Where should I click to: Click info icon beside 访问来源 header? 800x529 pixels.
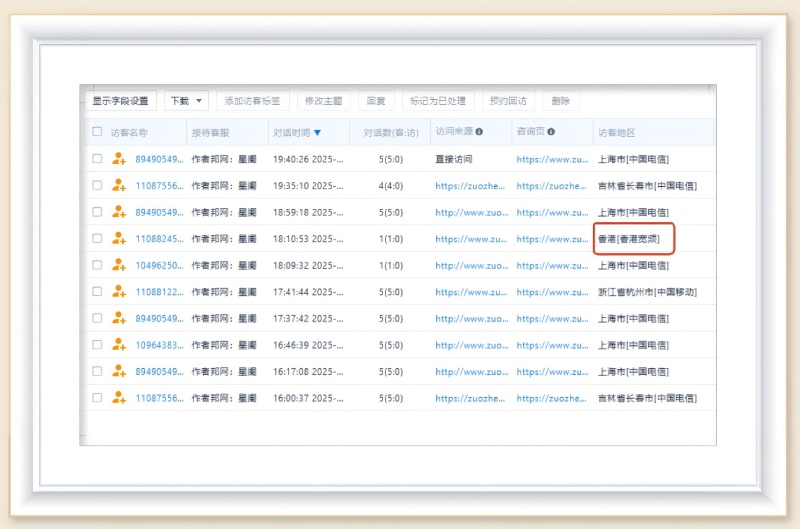[x=479, y=132]
